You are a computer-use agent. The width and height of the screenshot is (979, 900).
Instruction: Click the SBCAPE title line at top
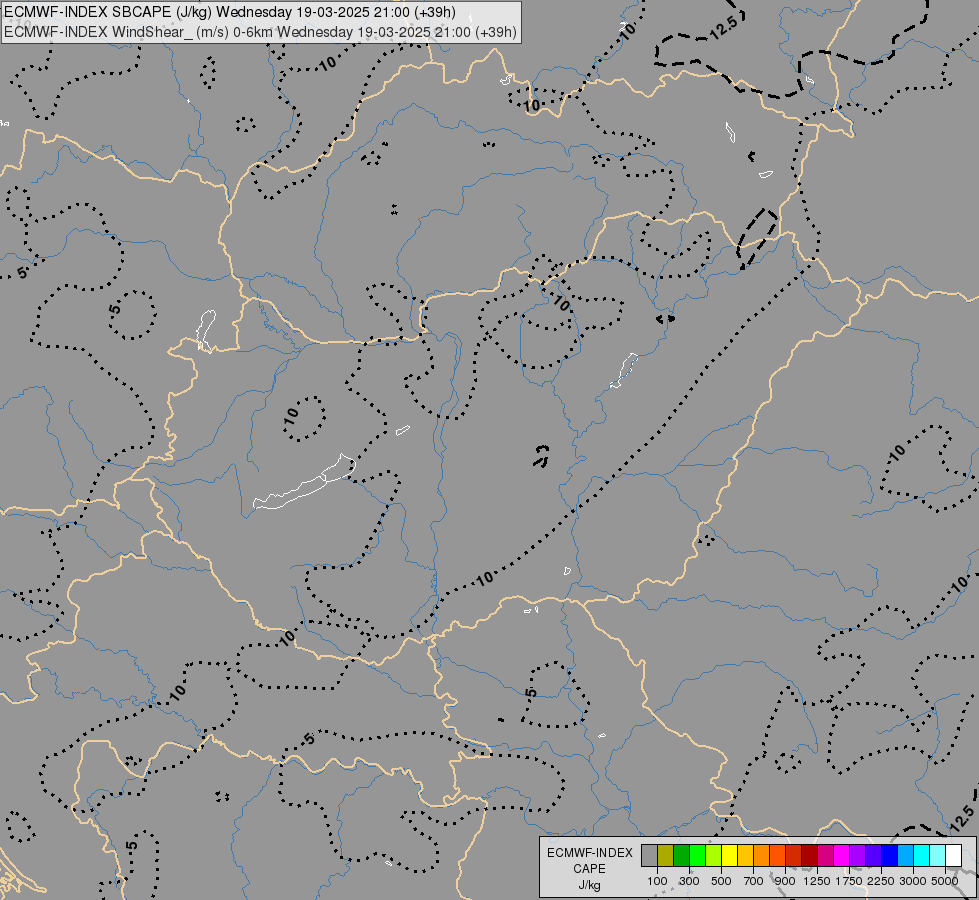(230, 12)
